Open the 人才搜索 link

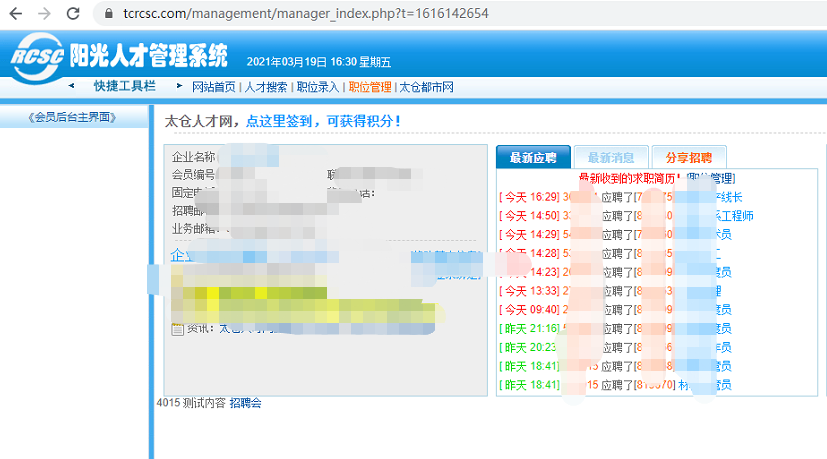(266, 87)
